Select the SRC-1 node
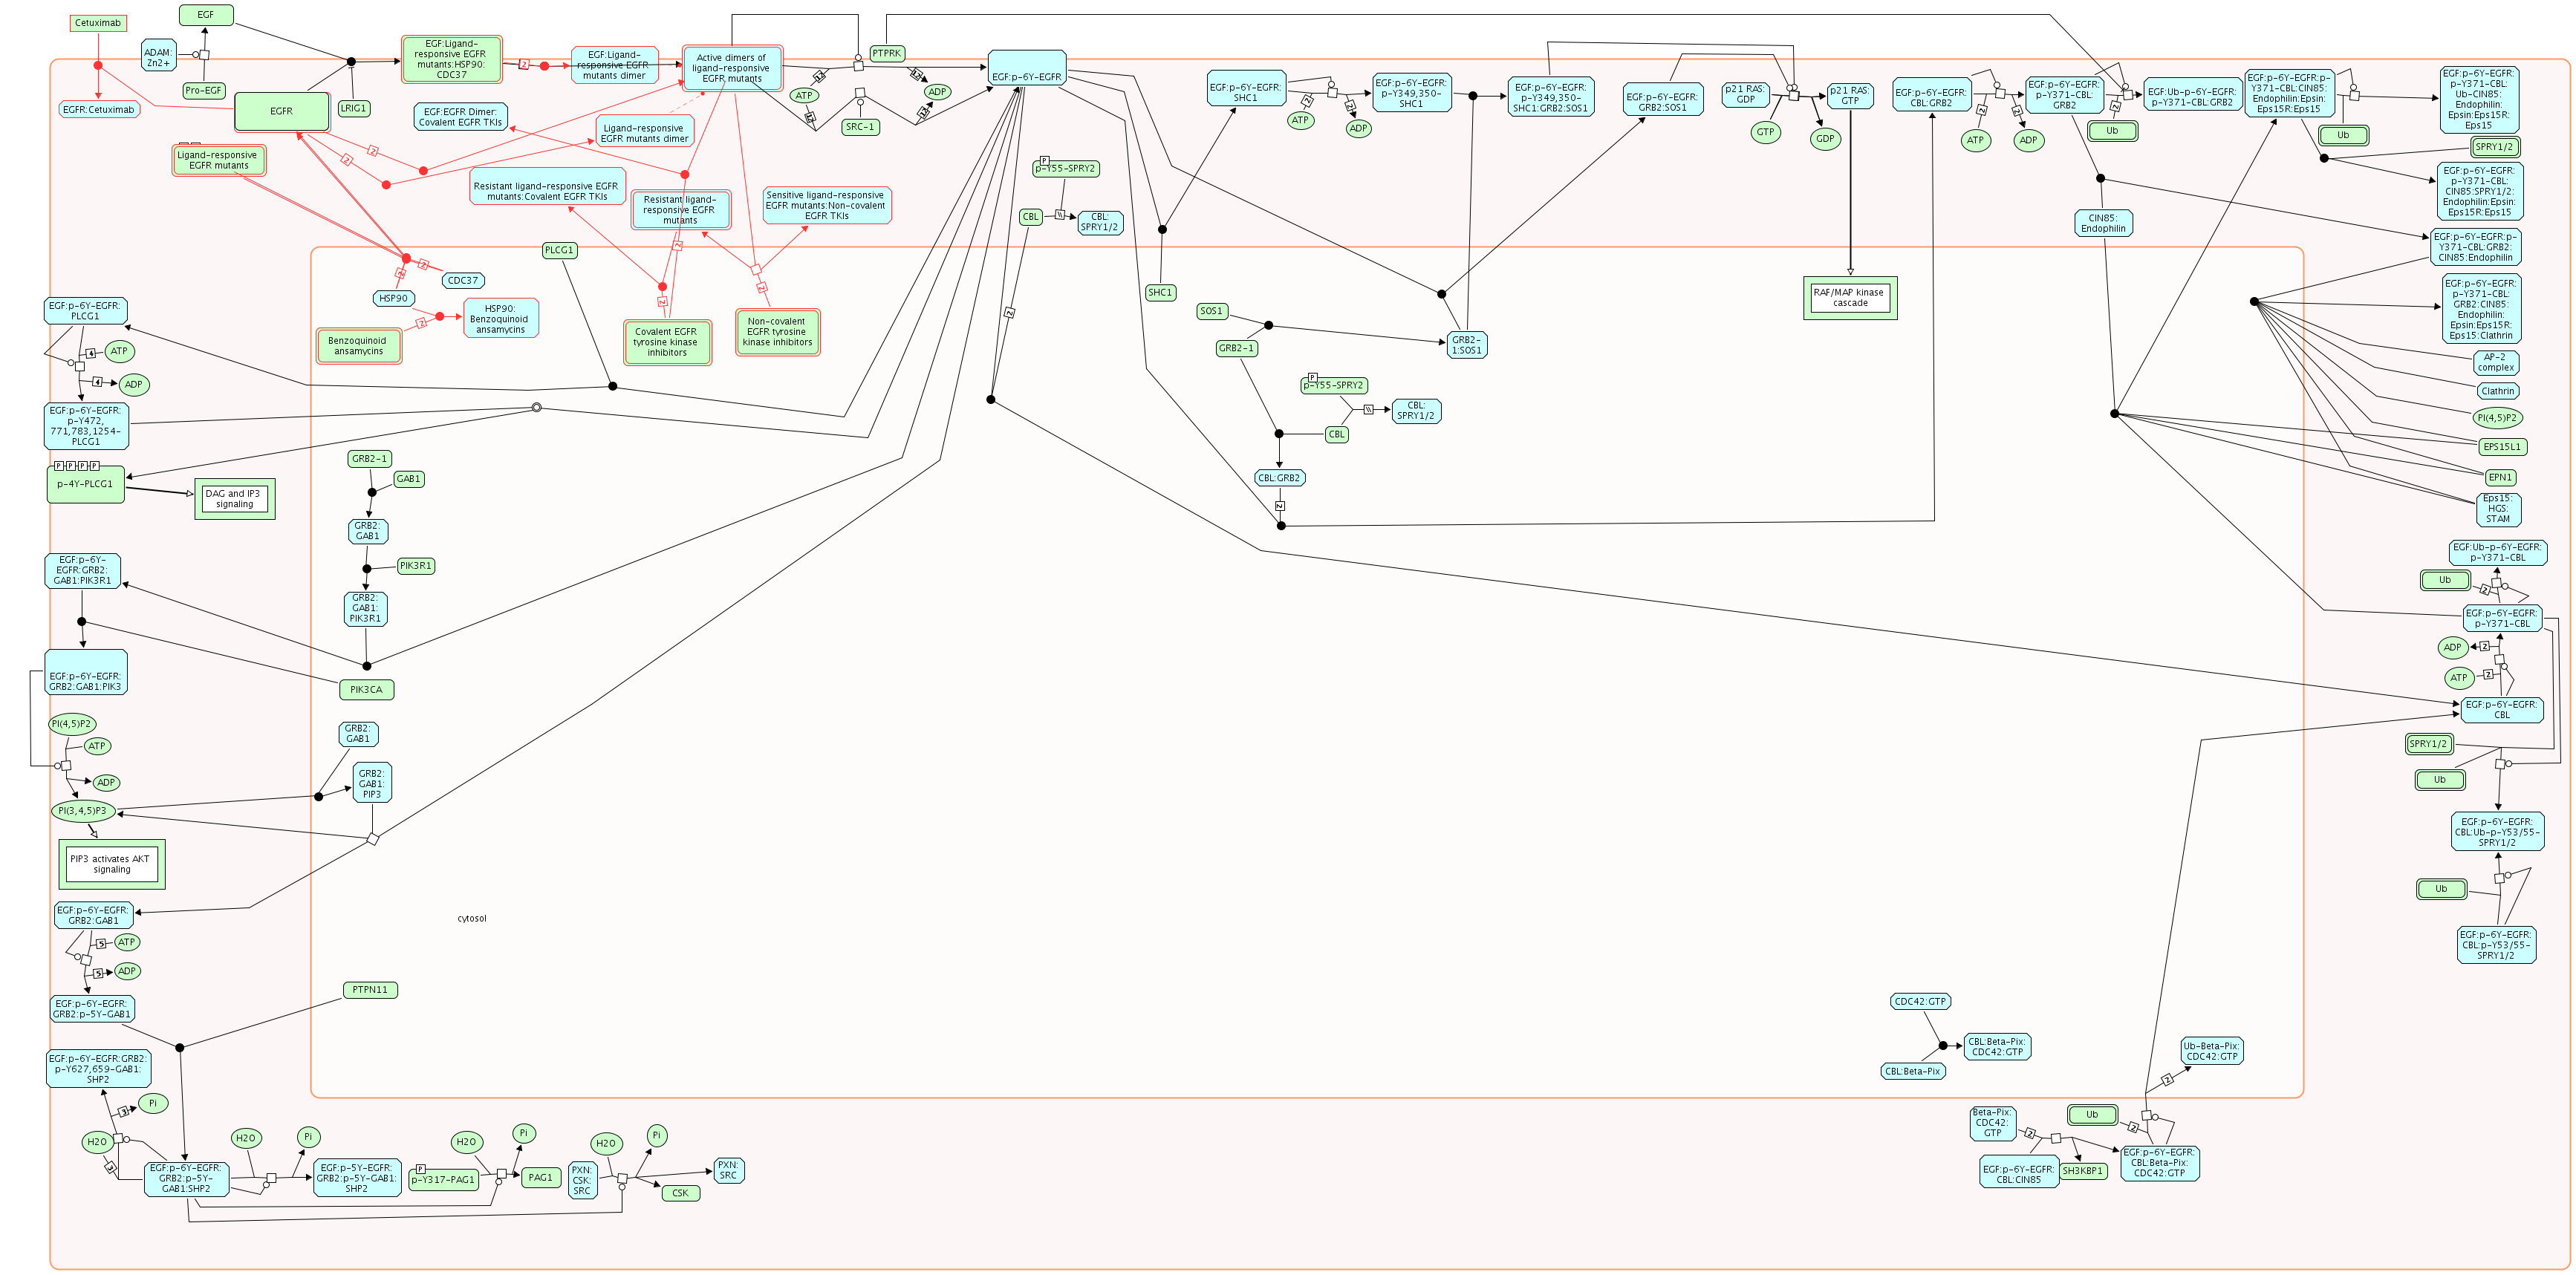Image resolution: width=2576 pixels, height=1275 pixels. click(x=860, y=127)
